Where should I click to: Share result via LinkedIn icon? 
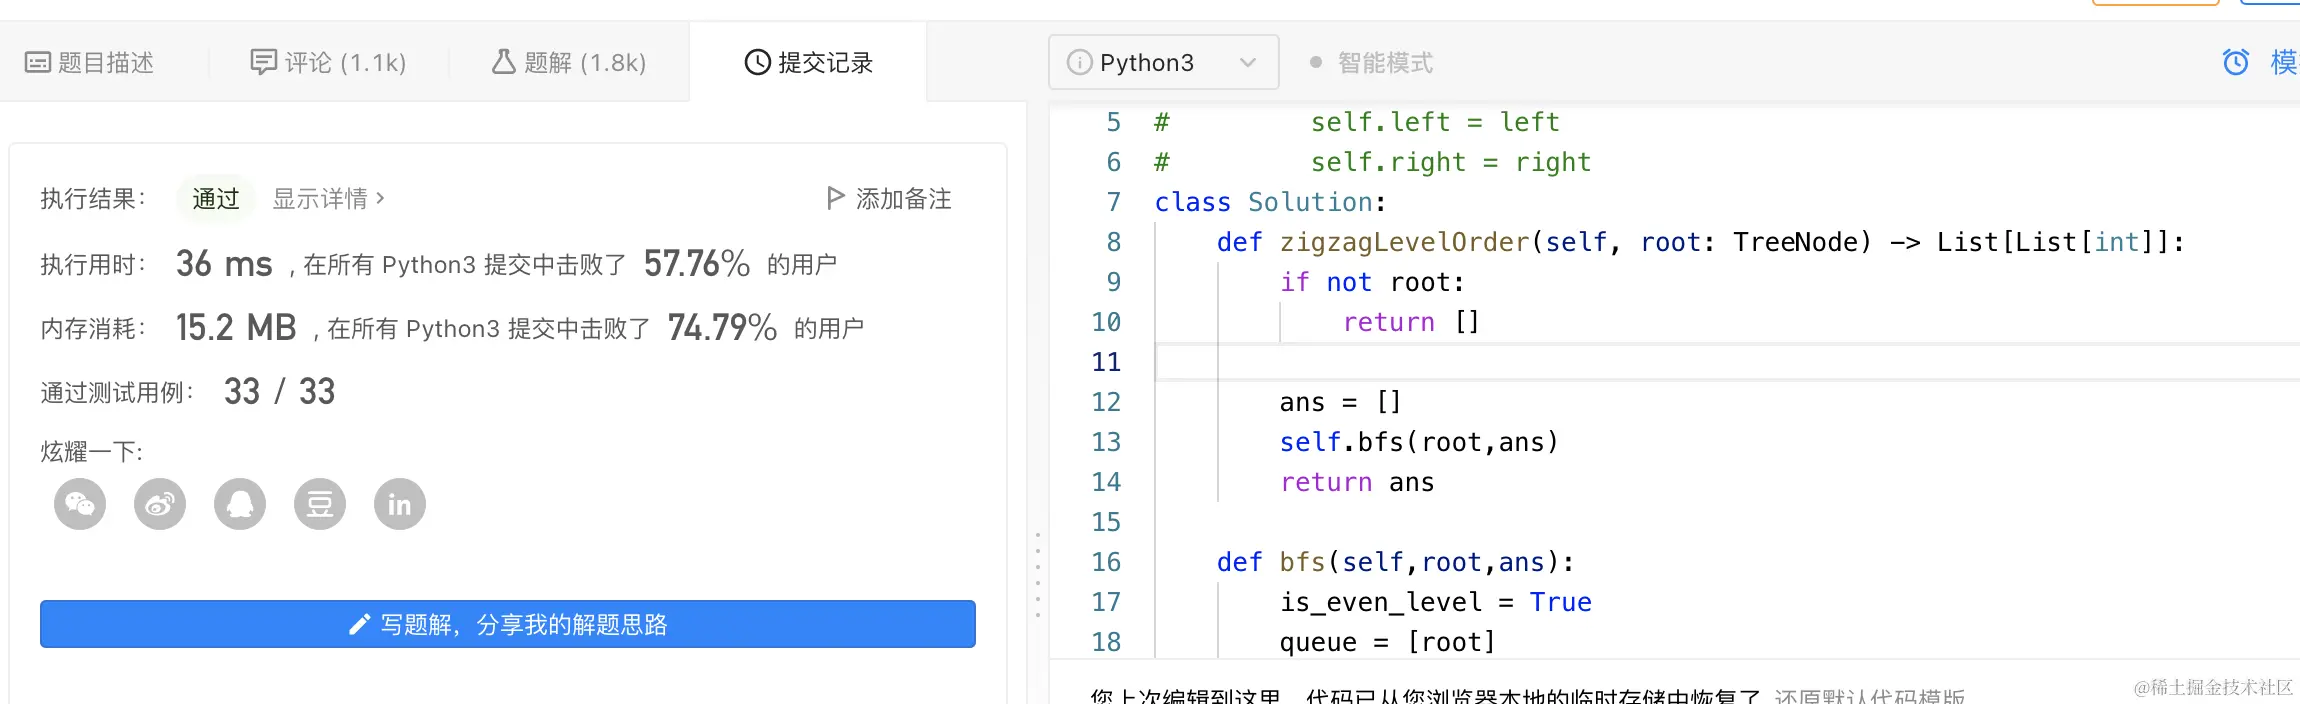400,504
